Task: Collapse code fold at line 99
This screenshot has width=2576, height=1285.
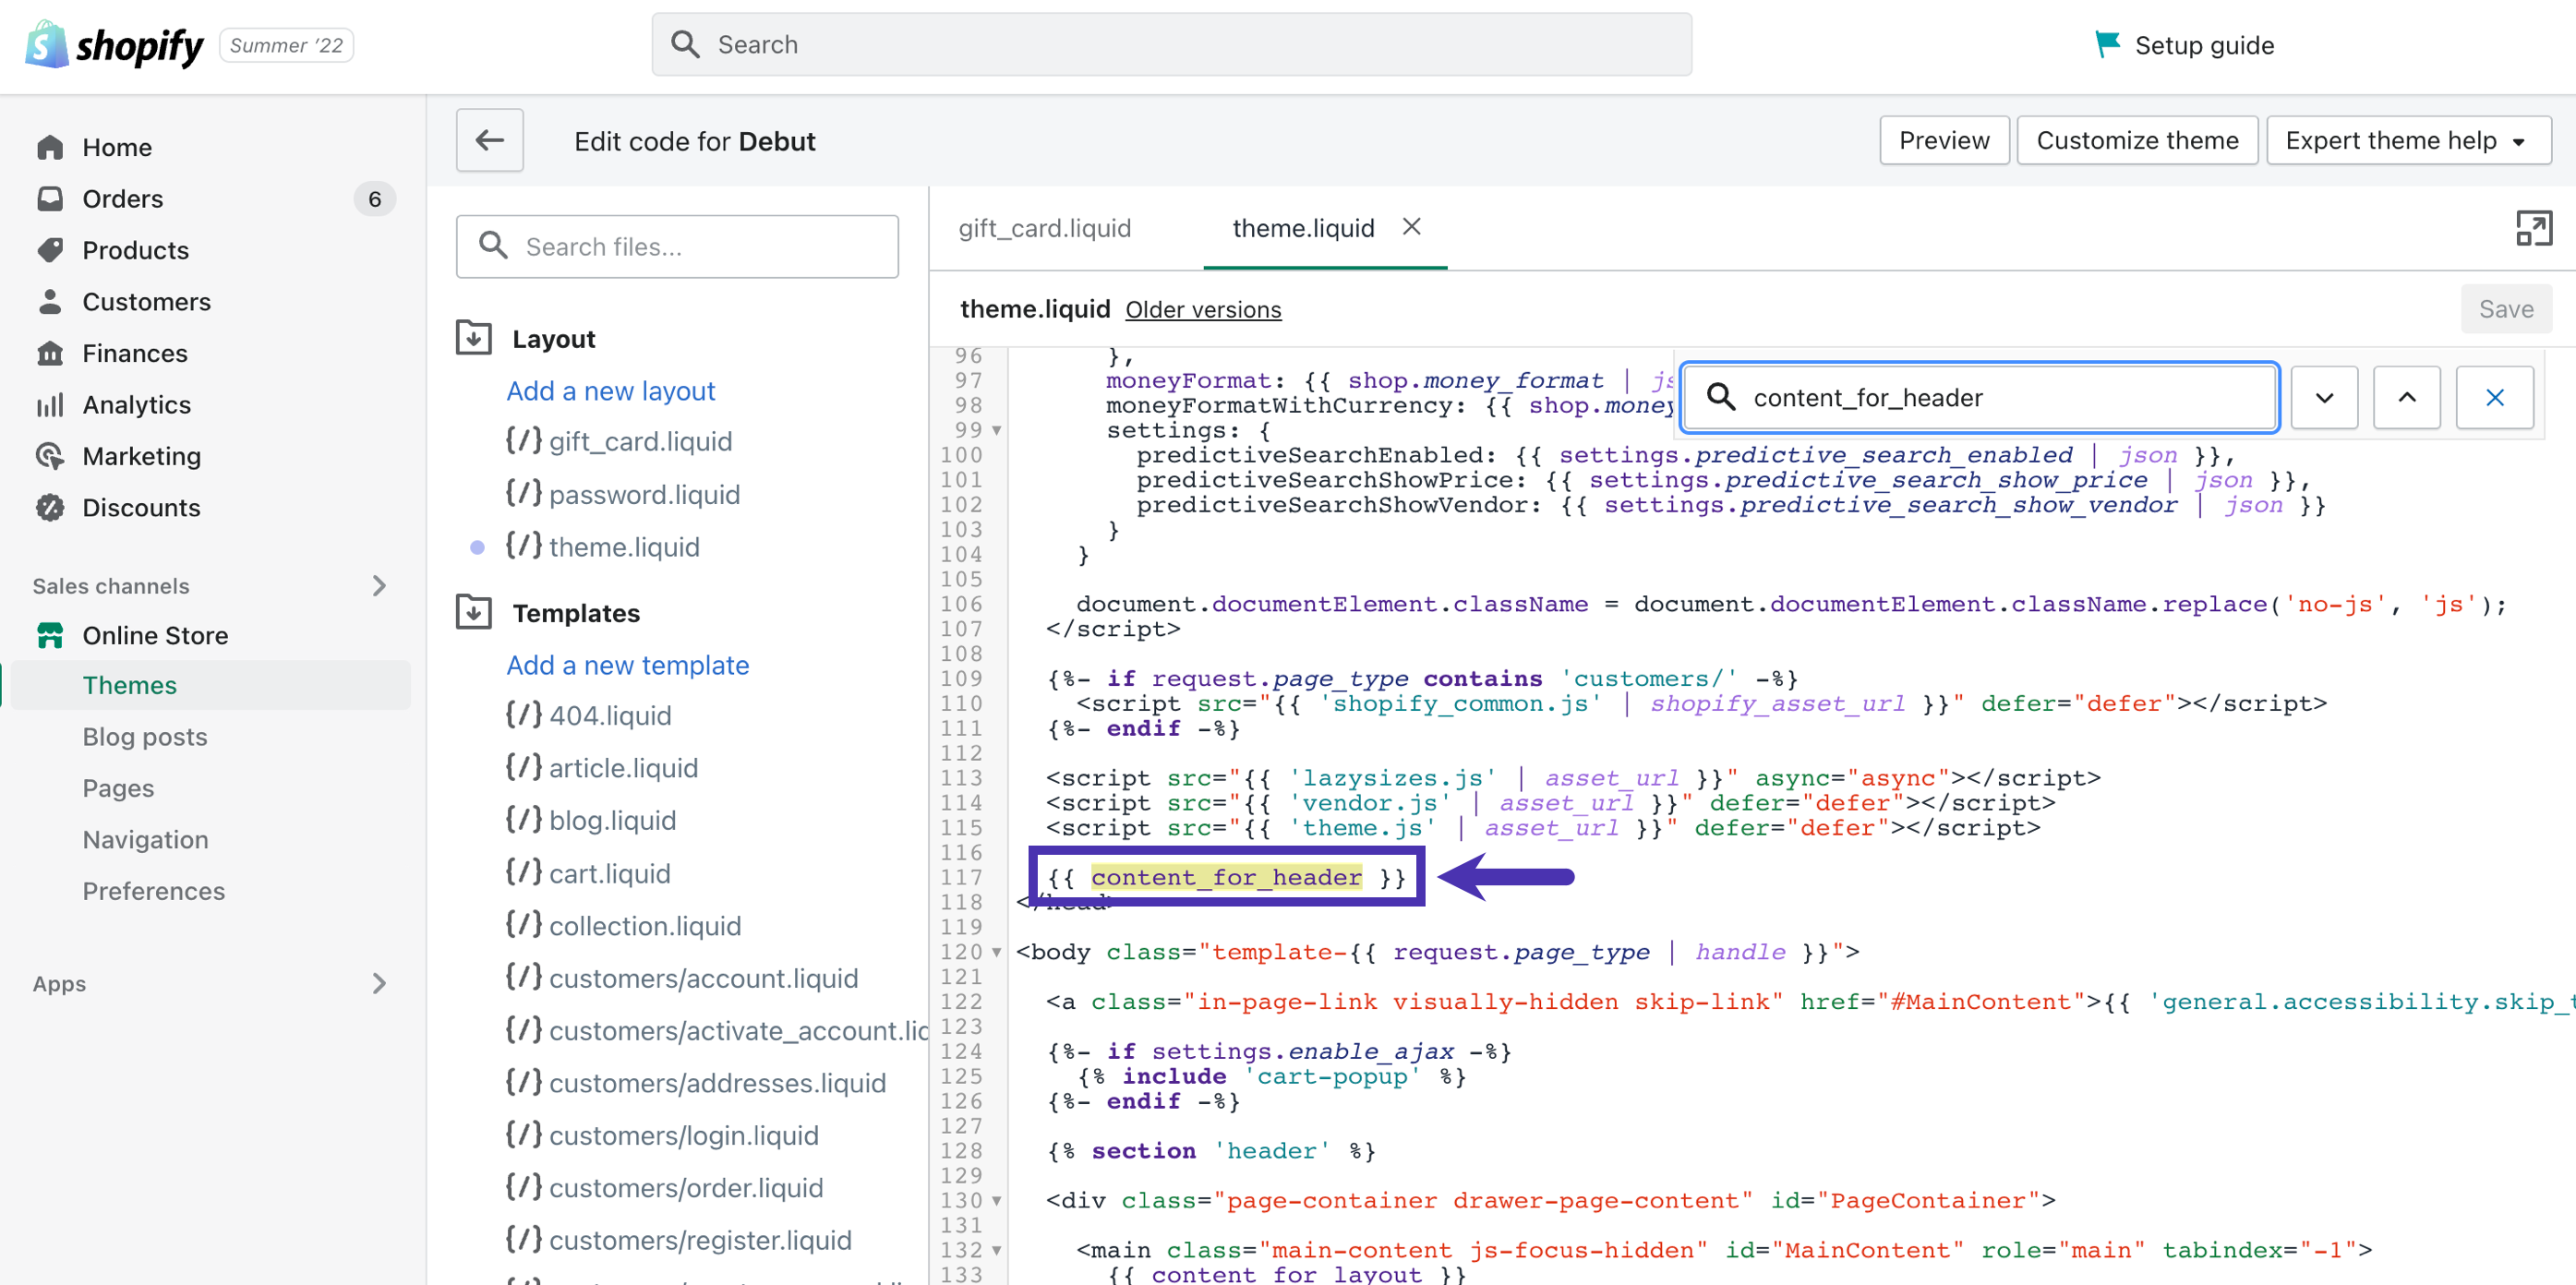Action: coord(997,430)
